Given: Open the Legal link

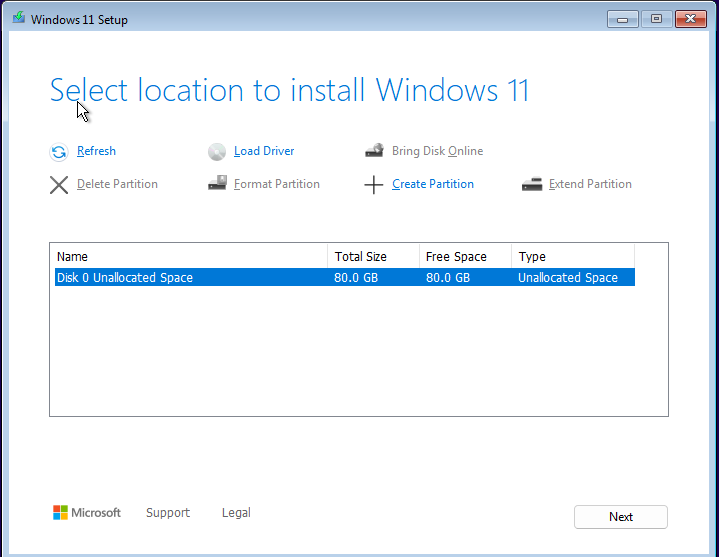Looking at the screenshot, I should pyautogui.click(x=236, y=513).
